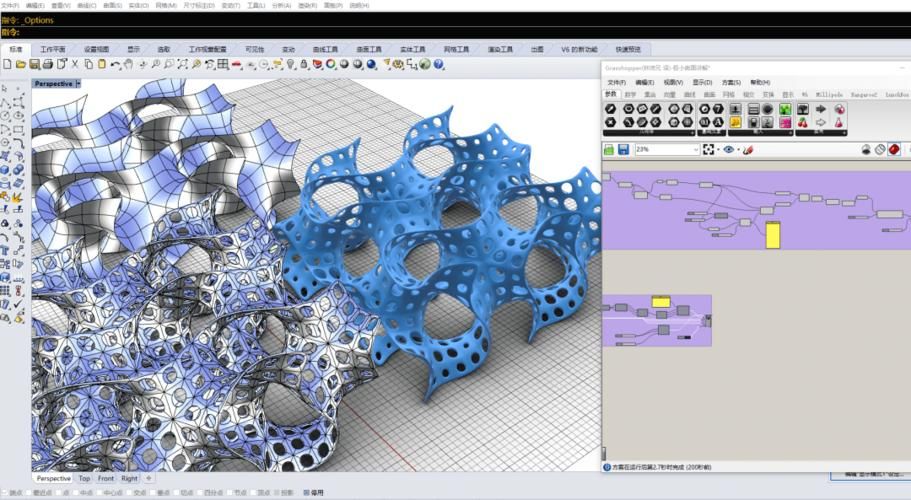The width and height of the screenshot is (911, 500).
Task: Open the Millipede tab in Grasshopper
Action: pos(829,95)
